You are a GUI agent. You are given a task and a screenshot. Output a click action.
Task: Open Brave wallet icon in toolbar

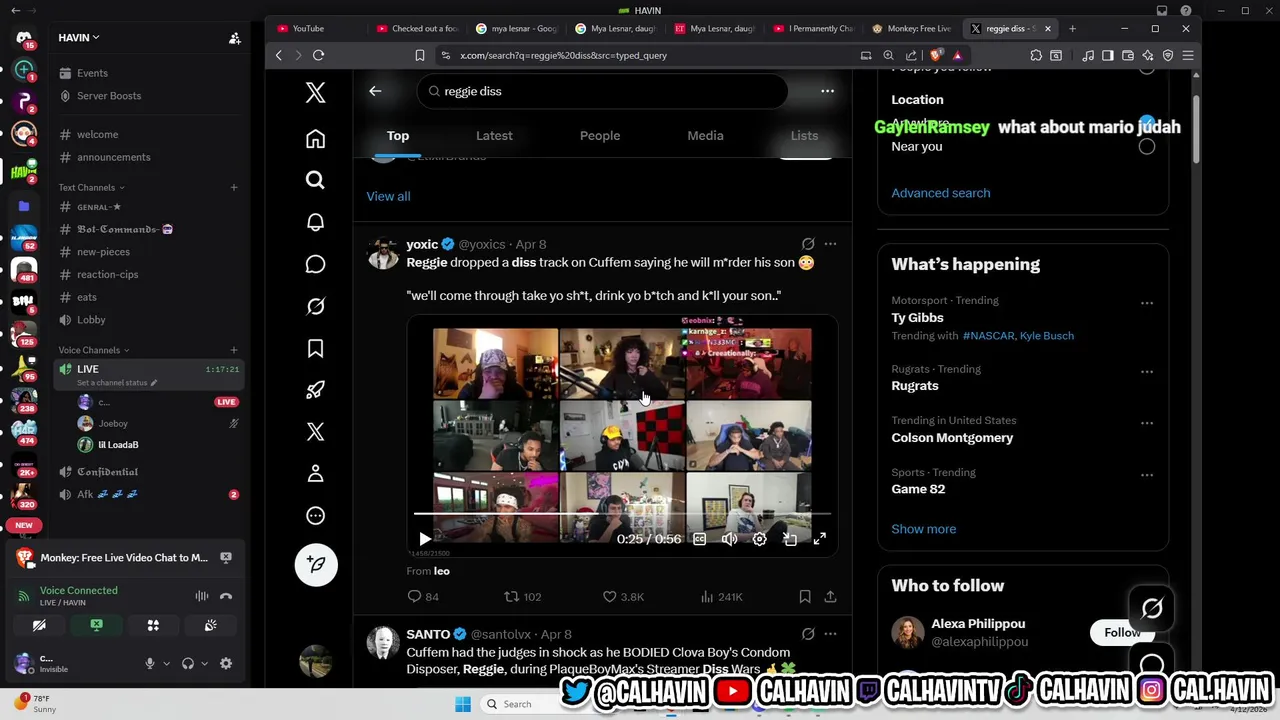tap(1127, 55)
